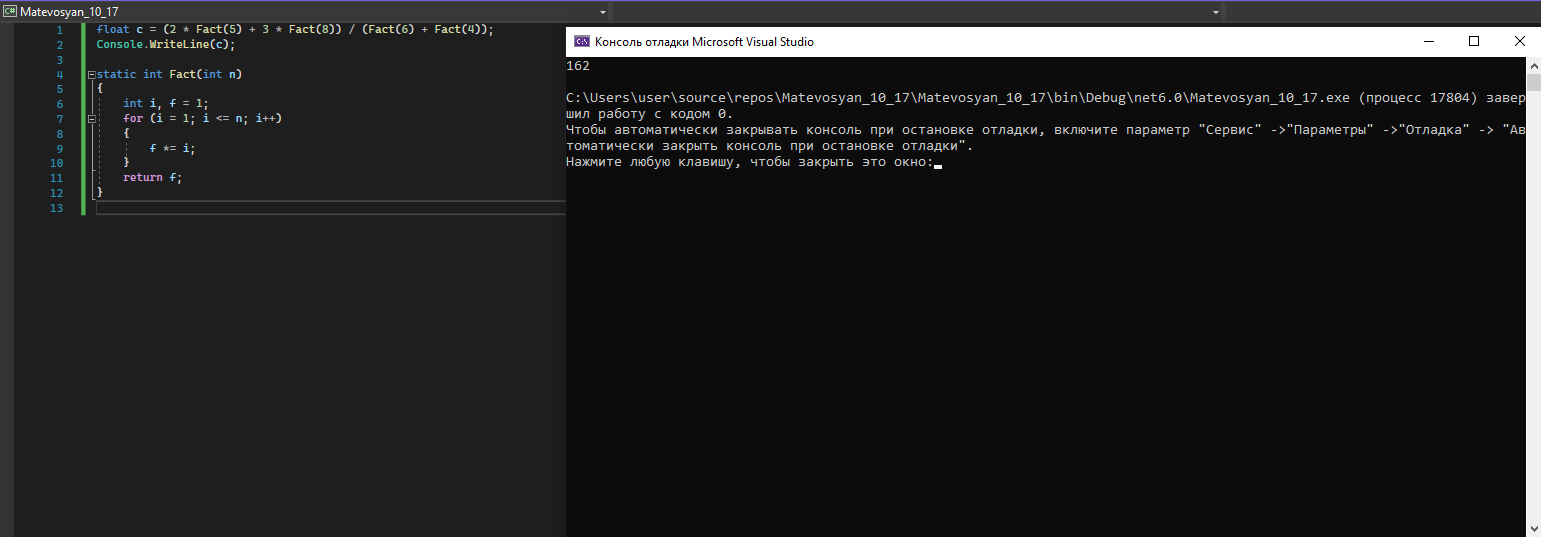Click the 'for (i = 1; i <= n; i++)' line

(x=203, y=119)
